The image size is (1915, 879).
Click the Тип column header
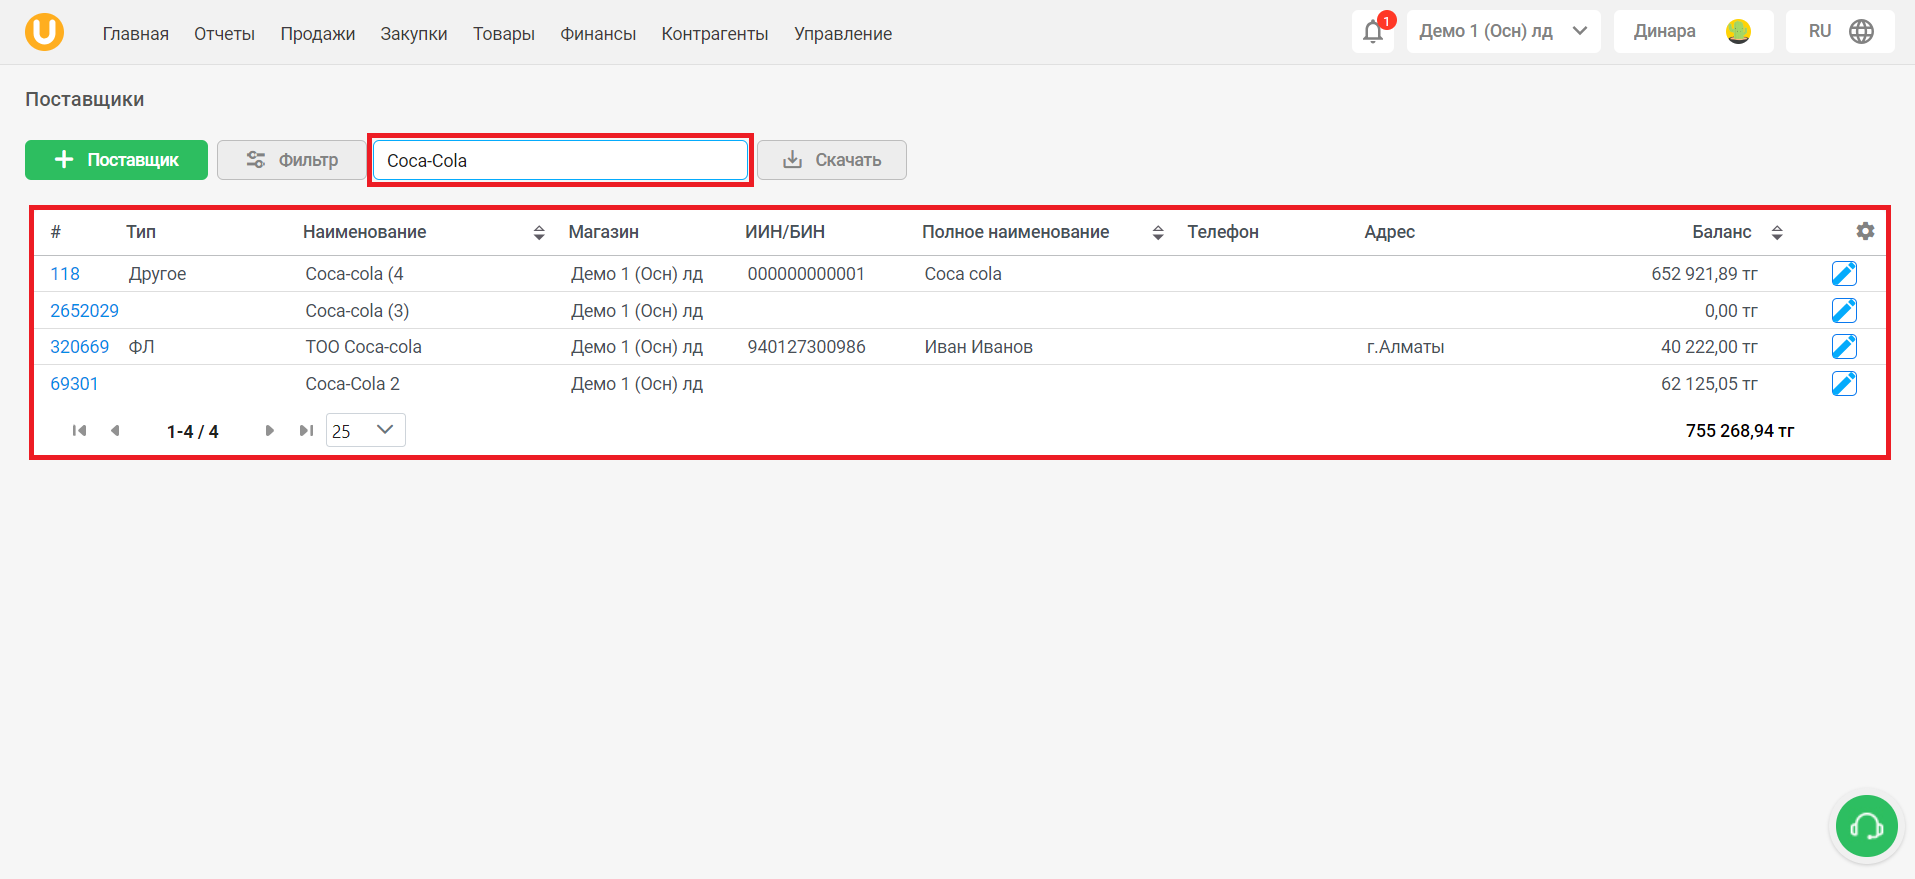[x=141, y=232]
